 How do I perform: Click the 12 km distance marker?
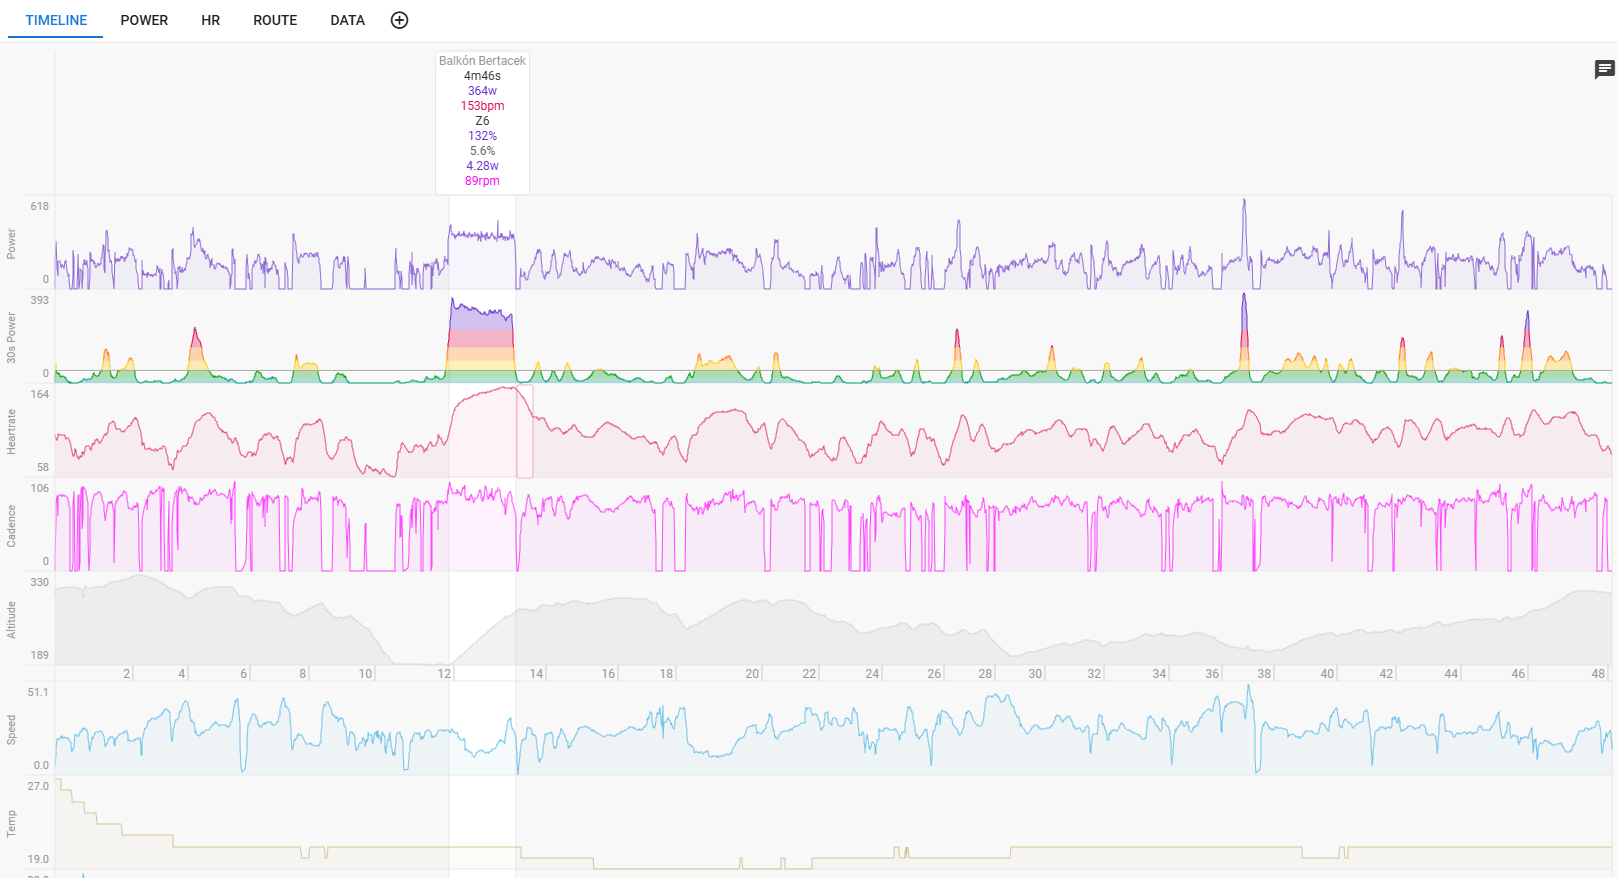[x=444, y=674]
